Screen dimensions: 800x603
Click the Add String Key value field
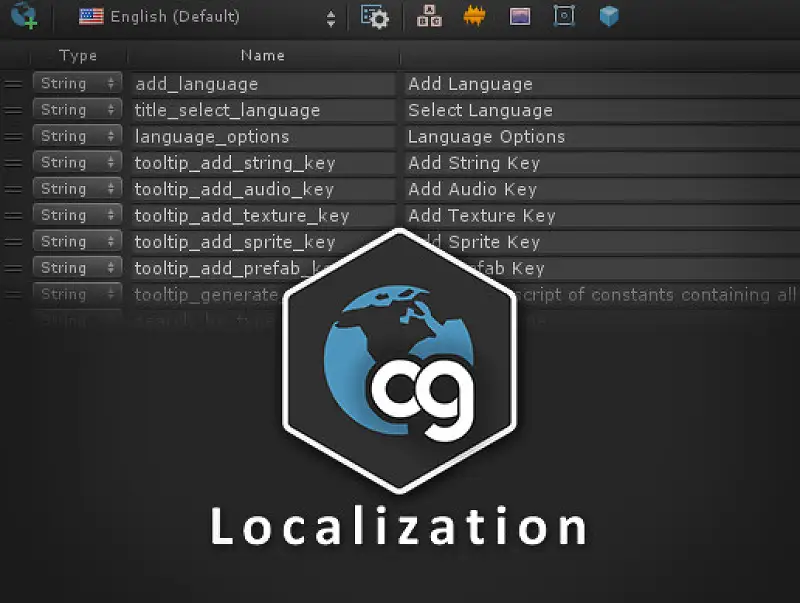[602, 163]
